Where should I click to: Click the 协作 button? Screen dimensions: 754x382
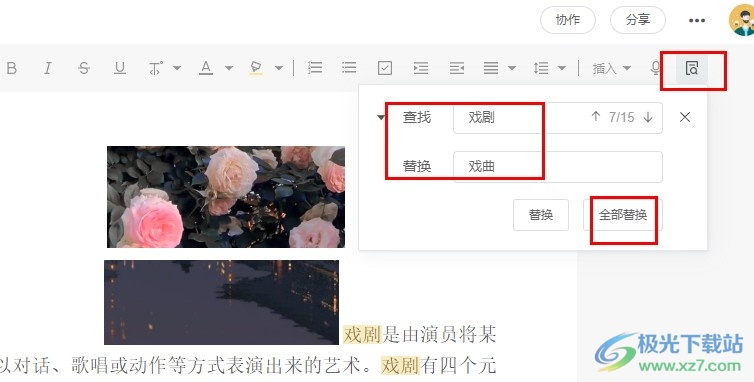[568, 20]
